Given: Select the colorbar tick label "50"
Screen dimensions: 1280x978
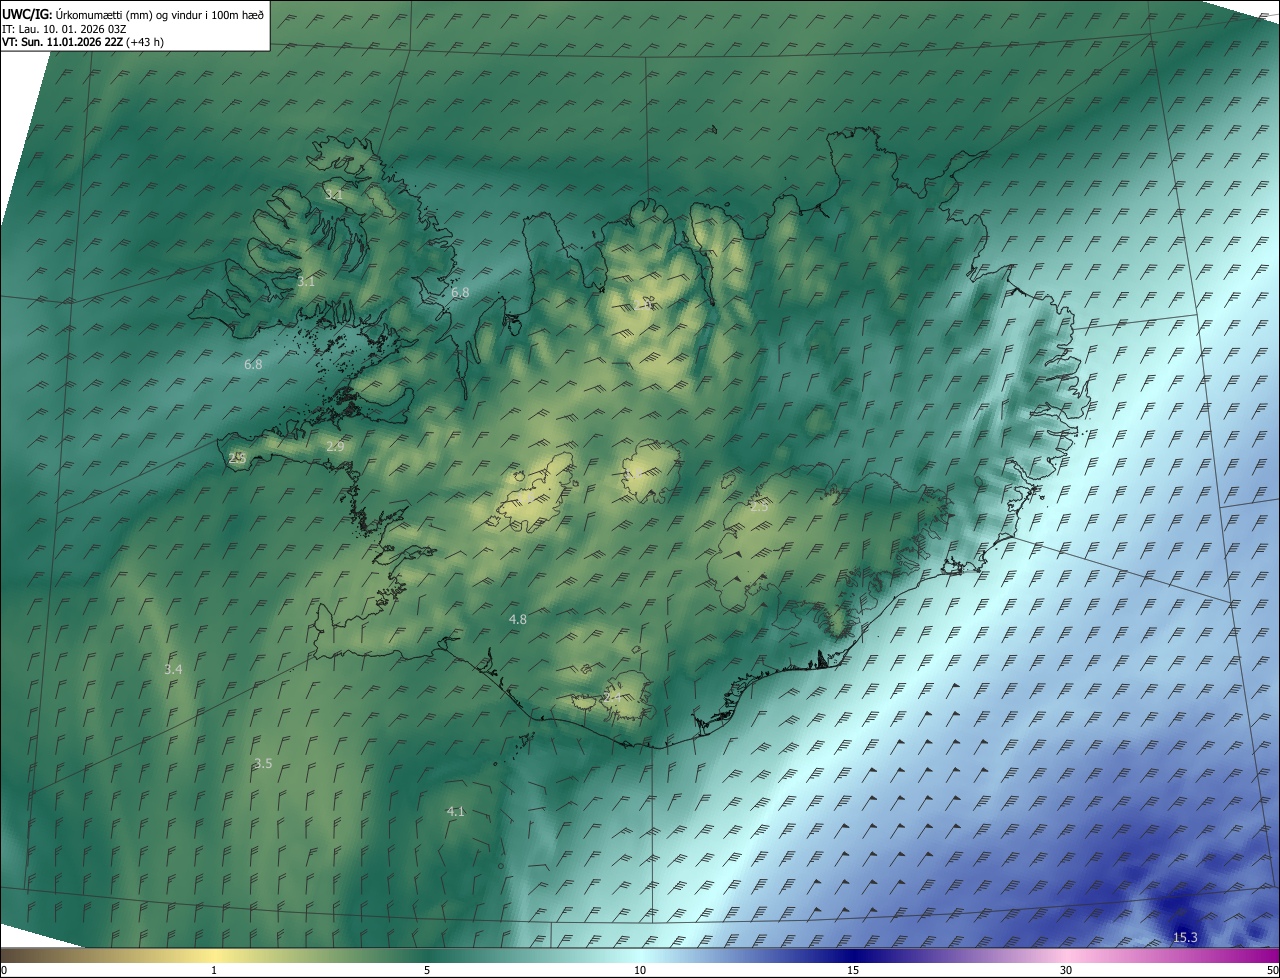Looking at the screenshot, I should click(1272, 970).
